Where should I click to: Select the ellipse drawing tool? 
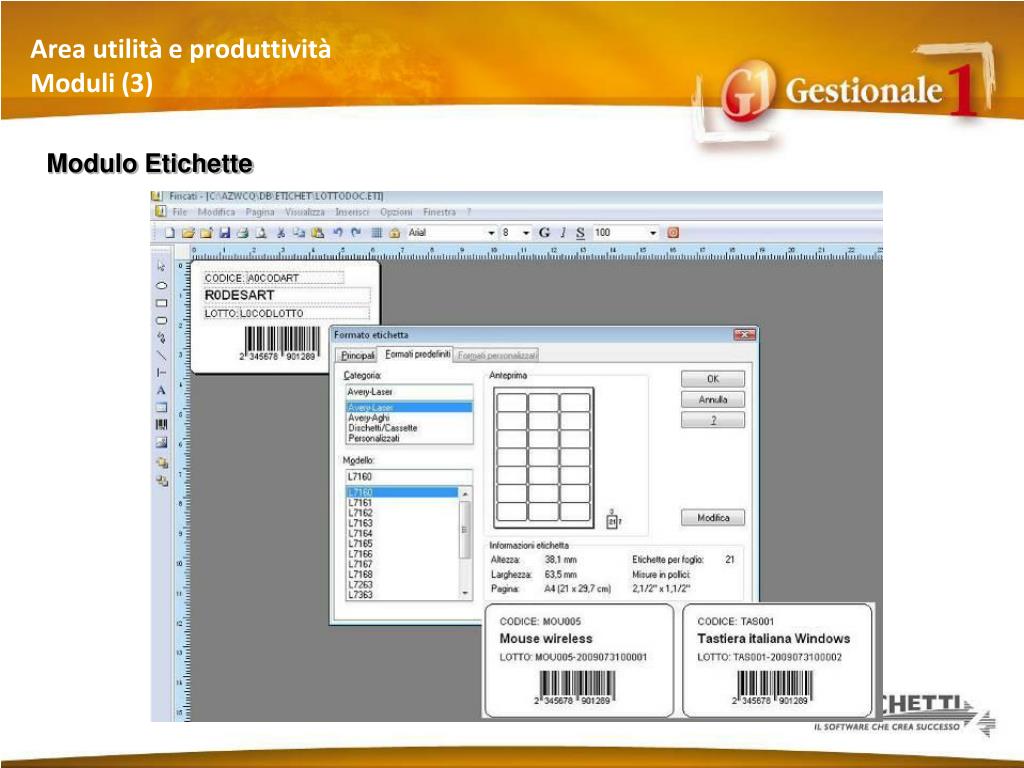(x=161, y=285)
